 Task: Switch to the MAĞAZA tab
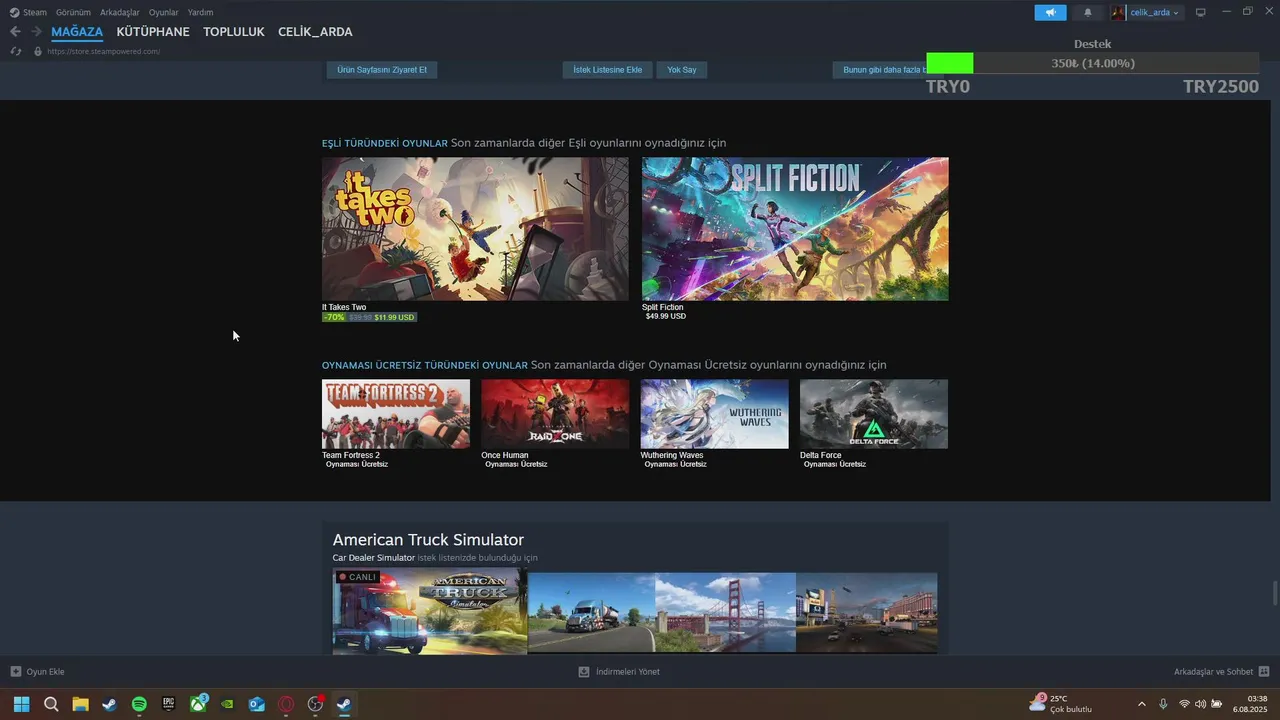pyautogui.click(x=77, y=32)
